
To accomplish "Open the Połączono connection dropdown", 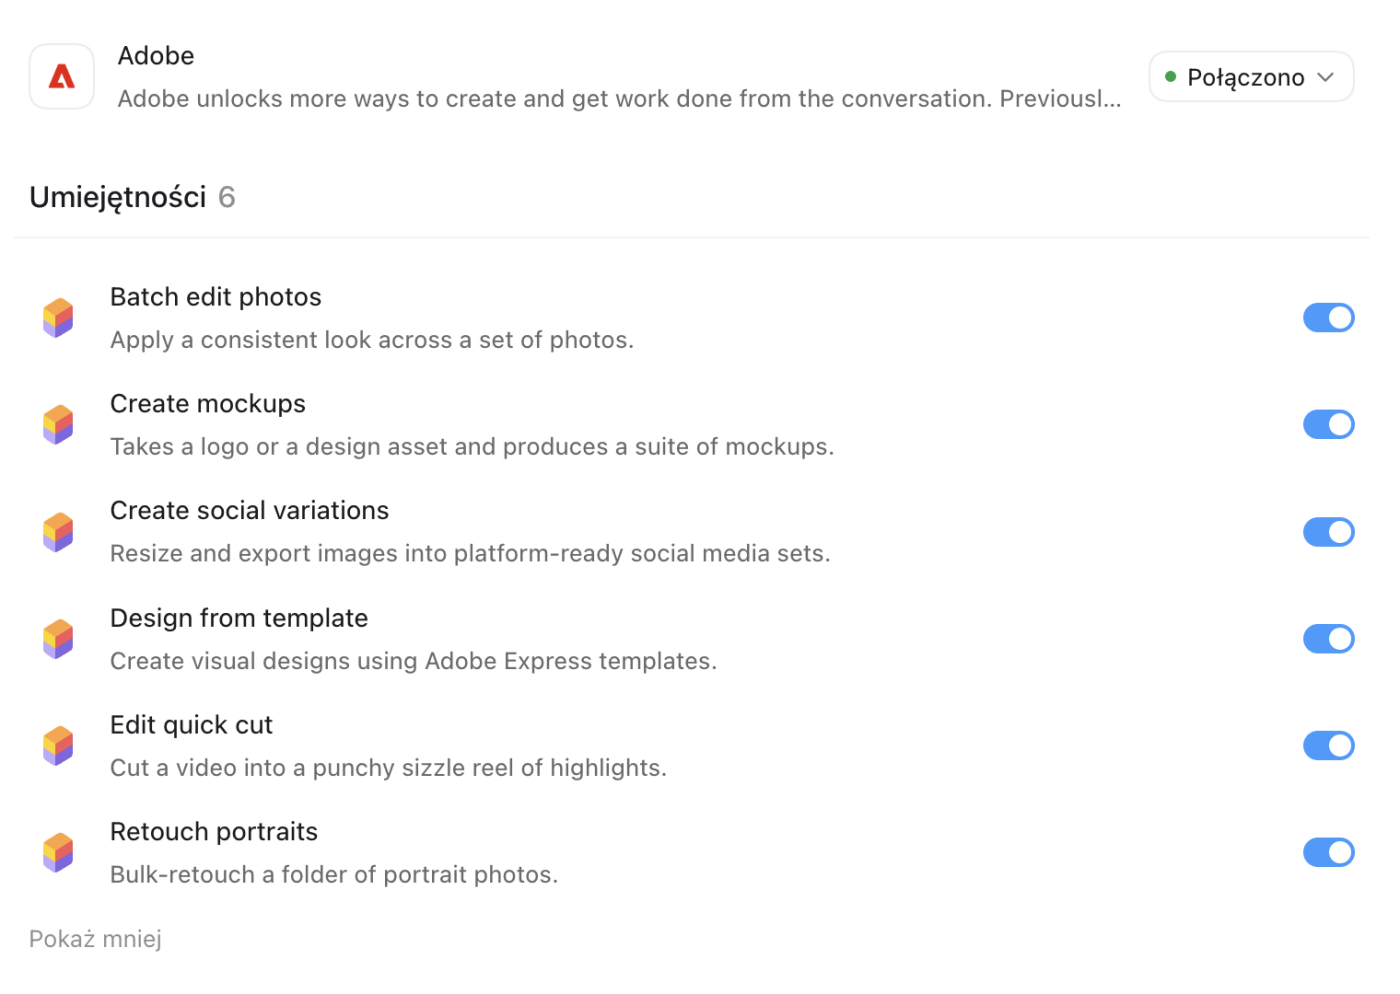I will (x=1251, y=77).
